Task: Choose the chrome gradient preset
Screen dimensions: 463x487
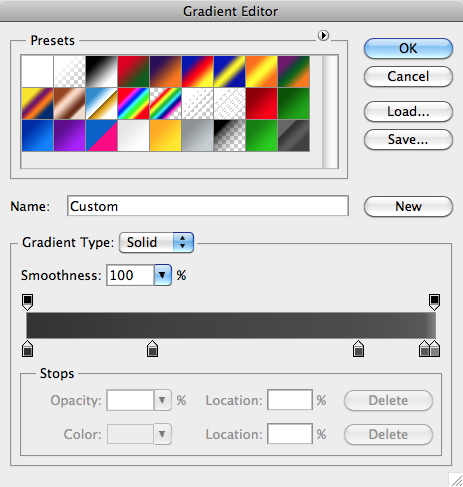Action: 101,104
